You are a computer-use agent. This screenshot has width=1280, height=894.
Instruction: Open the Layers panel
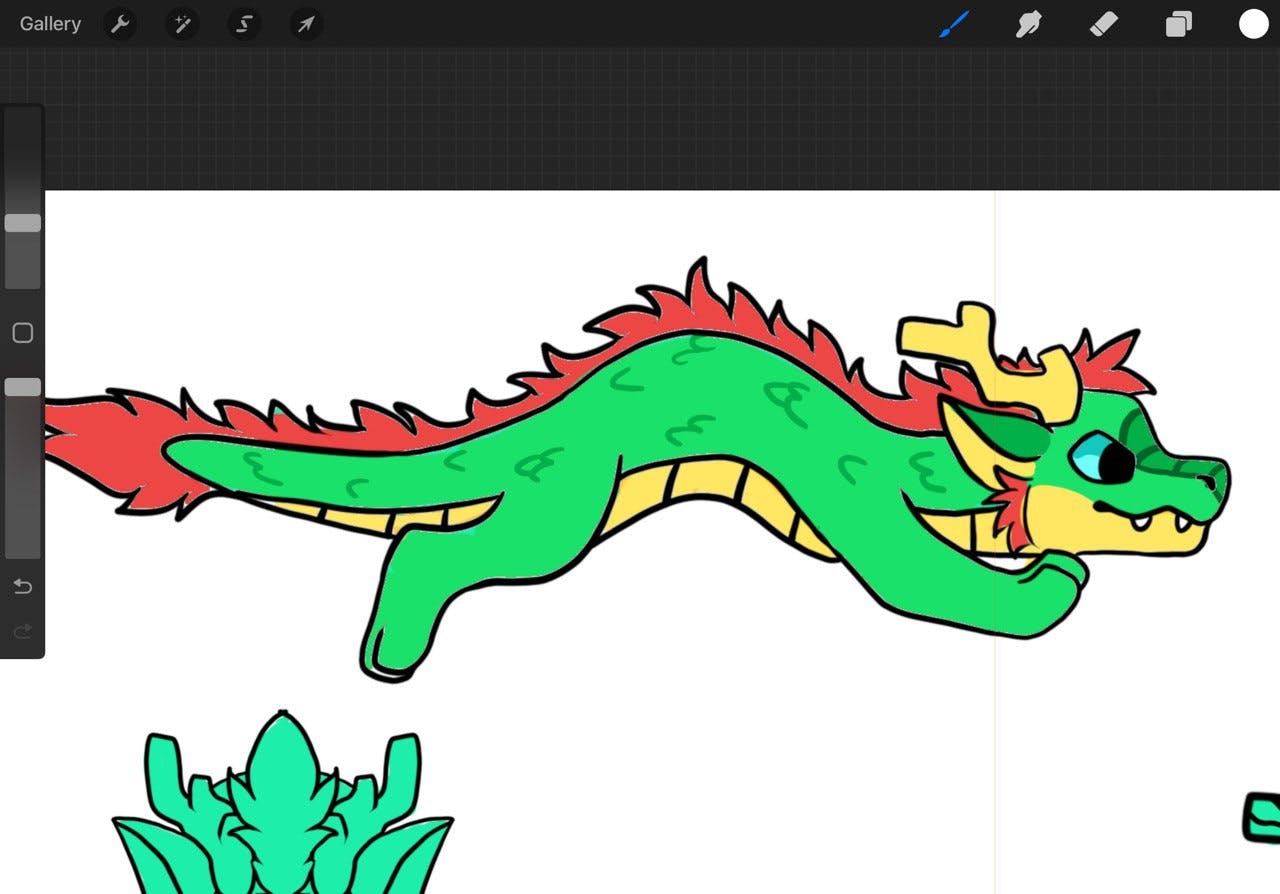point(1178,24)
